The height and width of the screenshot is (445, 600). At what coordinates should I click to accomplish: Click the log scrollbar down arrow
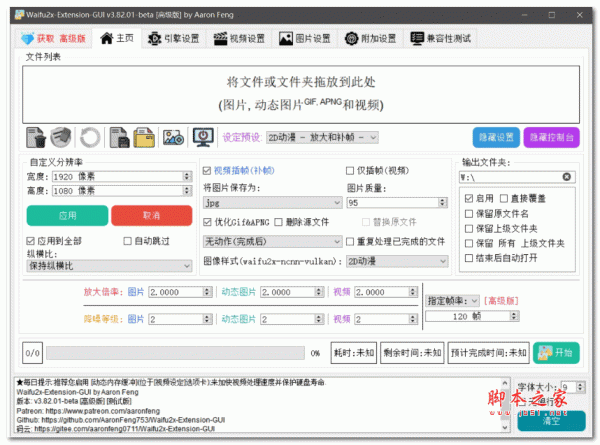(505, 427)
